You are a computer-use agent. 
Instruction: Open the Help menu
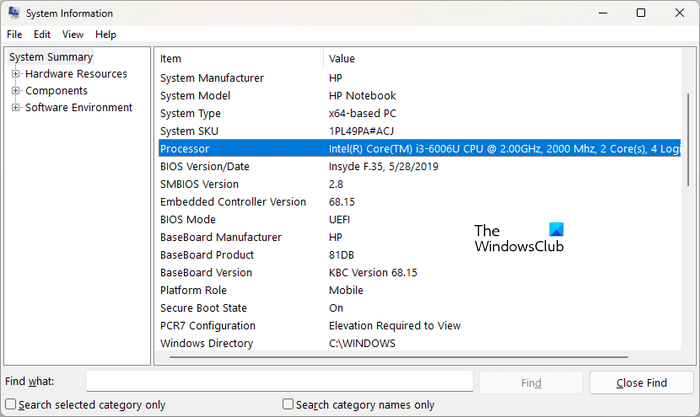[106, 34]
